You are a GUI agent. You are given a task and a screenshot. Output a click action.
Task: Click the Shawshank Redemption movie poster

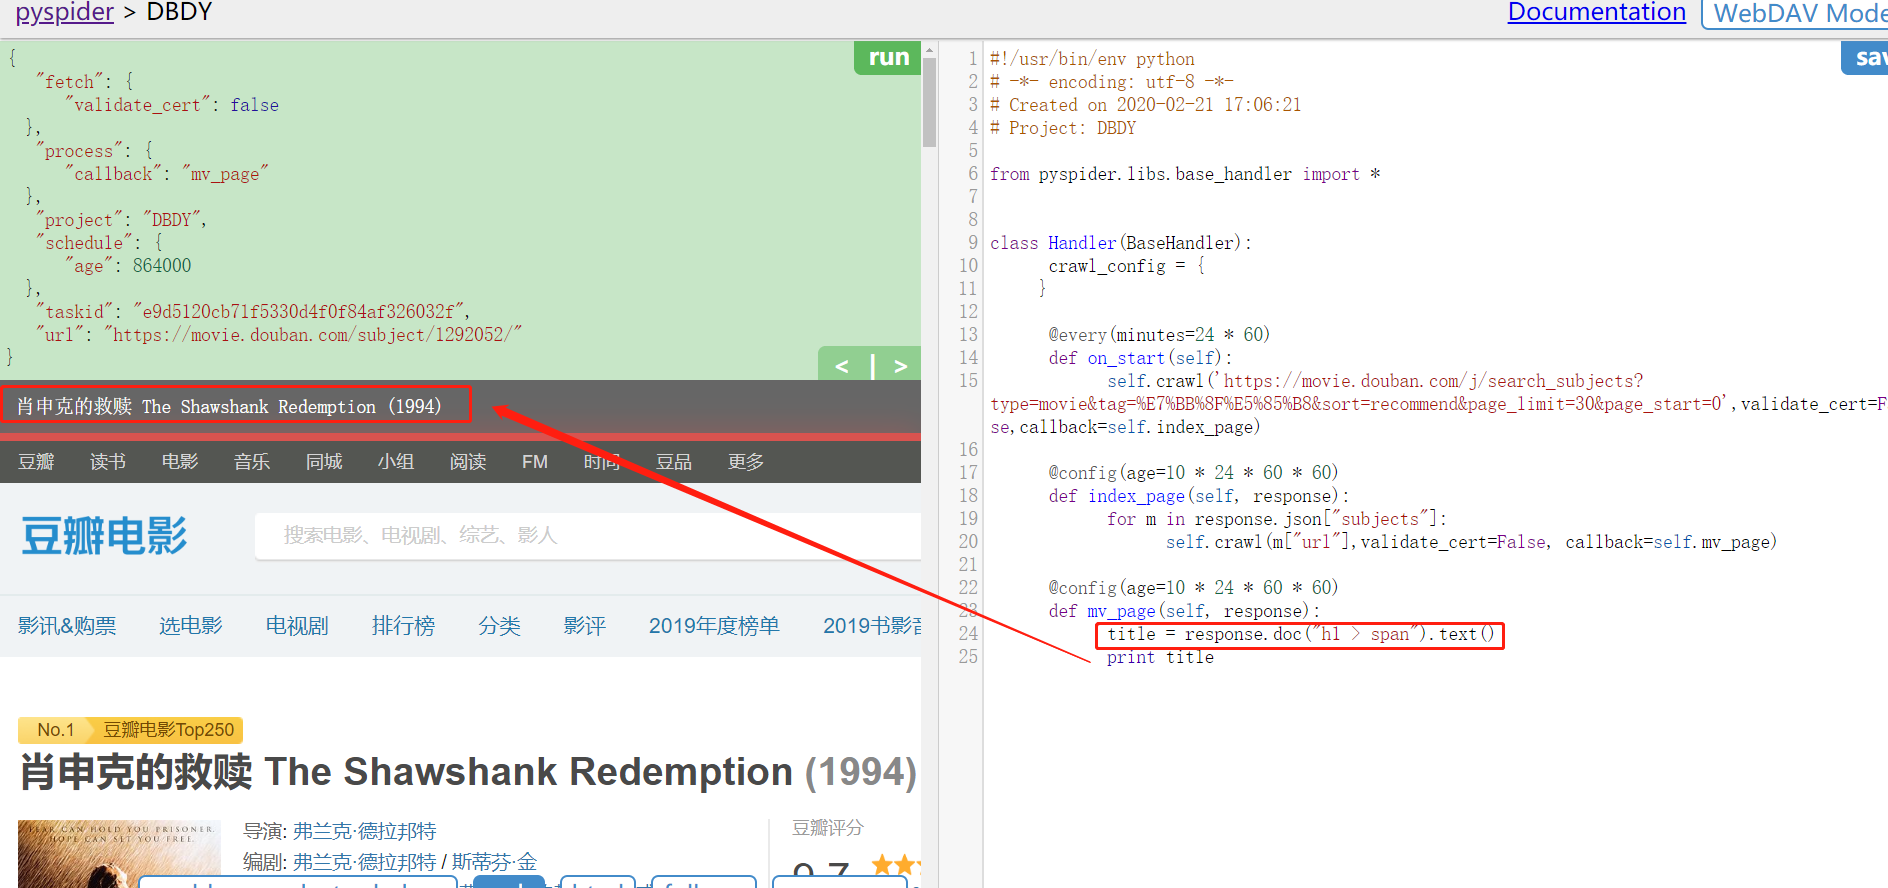click(119, 854)
